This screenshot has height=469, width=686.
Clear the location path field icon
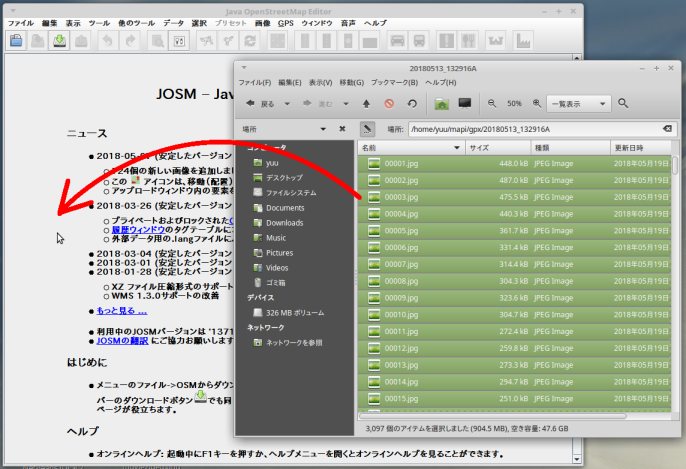(667, 129)
